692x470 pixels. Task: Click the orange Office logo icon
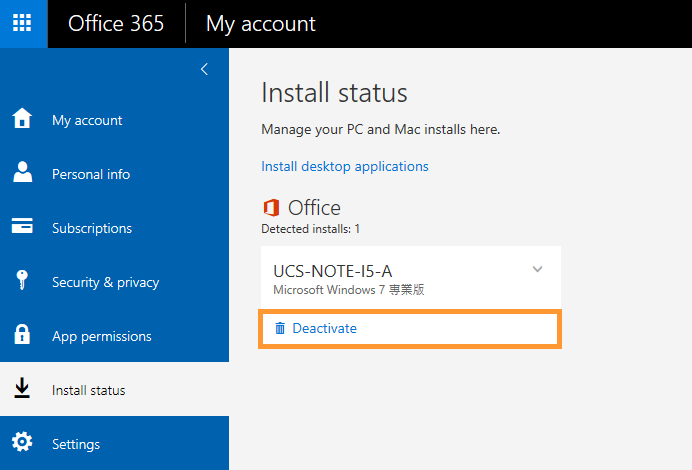point(271,207)
